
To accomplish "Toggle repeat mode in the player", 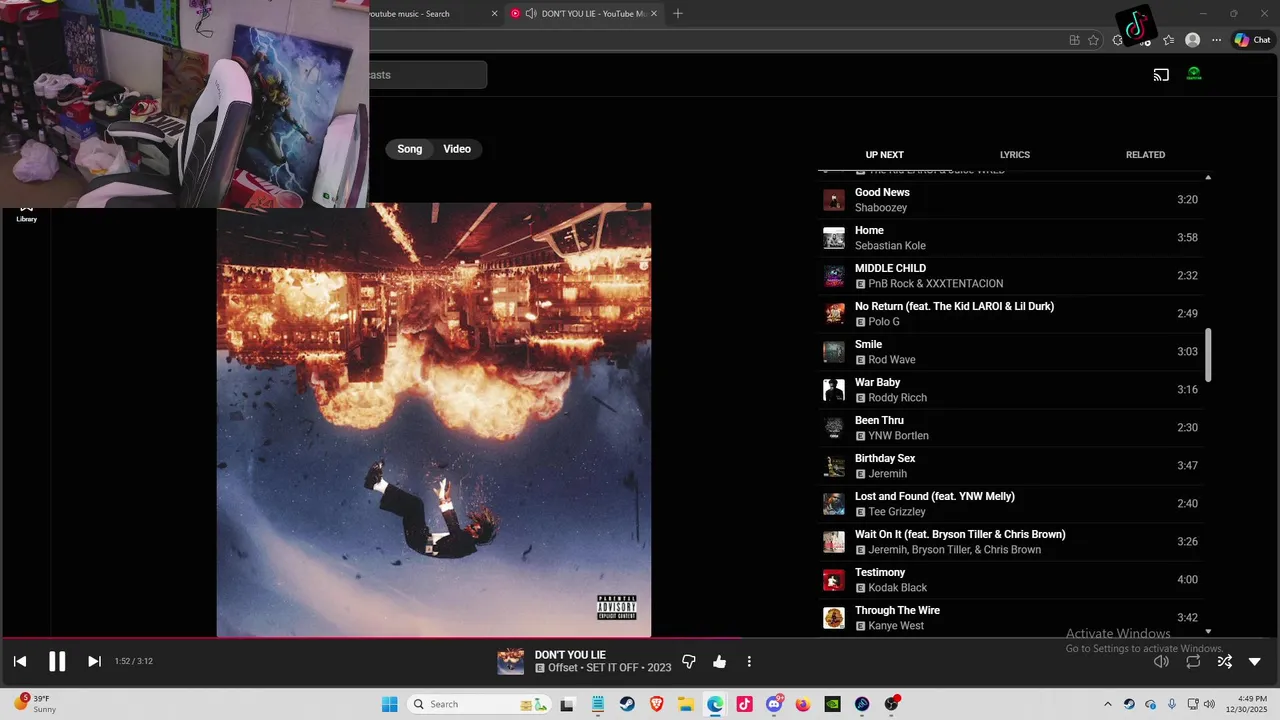I will [x=1193, y=661].
